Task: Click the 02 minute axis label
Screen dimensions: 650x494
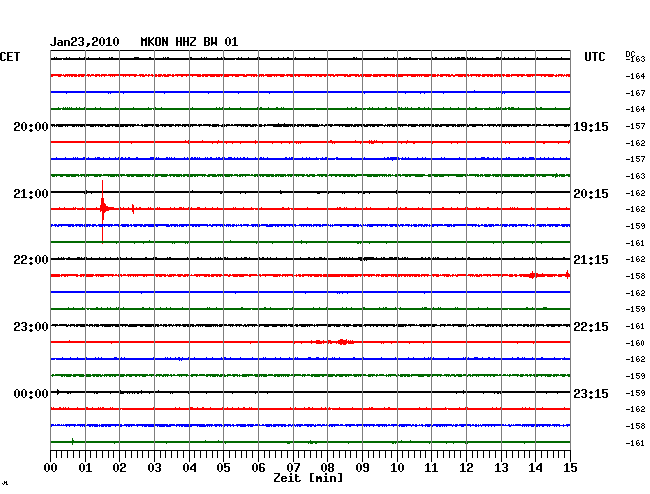Action: [x=119, y=468]
